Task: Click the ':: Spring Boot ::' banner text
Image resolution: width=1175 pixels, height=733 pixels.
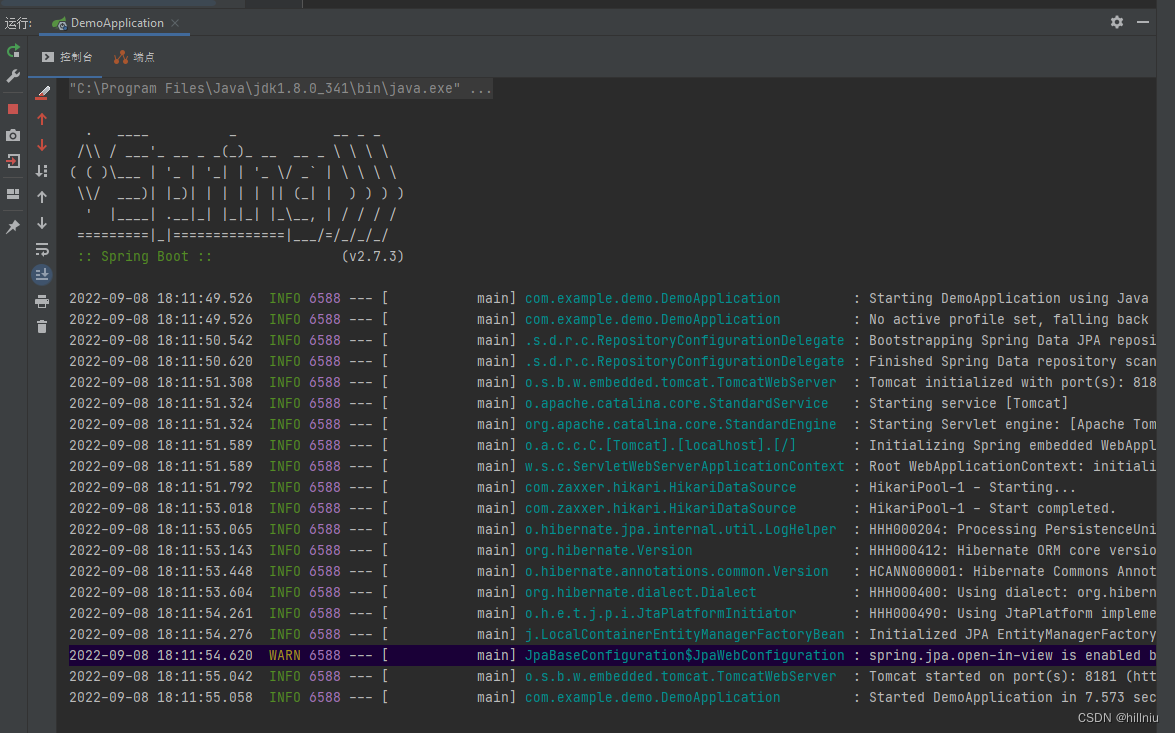Action: [x=145, y=256]
